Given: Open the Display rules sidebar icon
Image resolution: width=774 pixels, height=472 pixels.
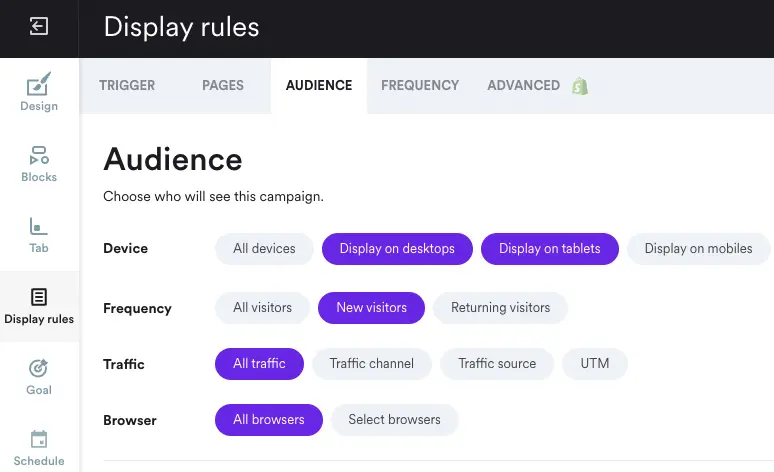Looking at the screenshot, I should point(39,298).
